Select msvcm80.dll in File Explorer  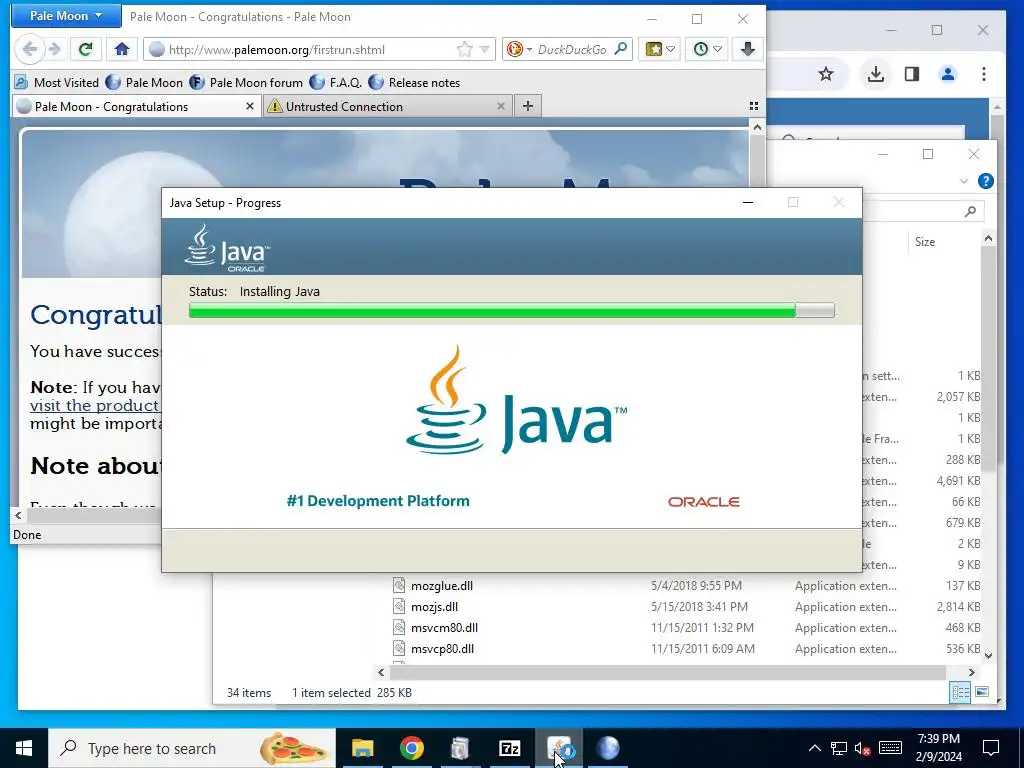pyautogui.click(x=444, y=628)
